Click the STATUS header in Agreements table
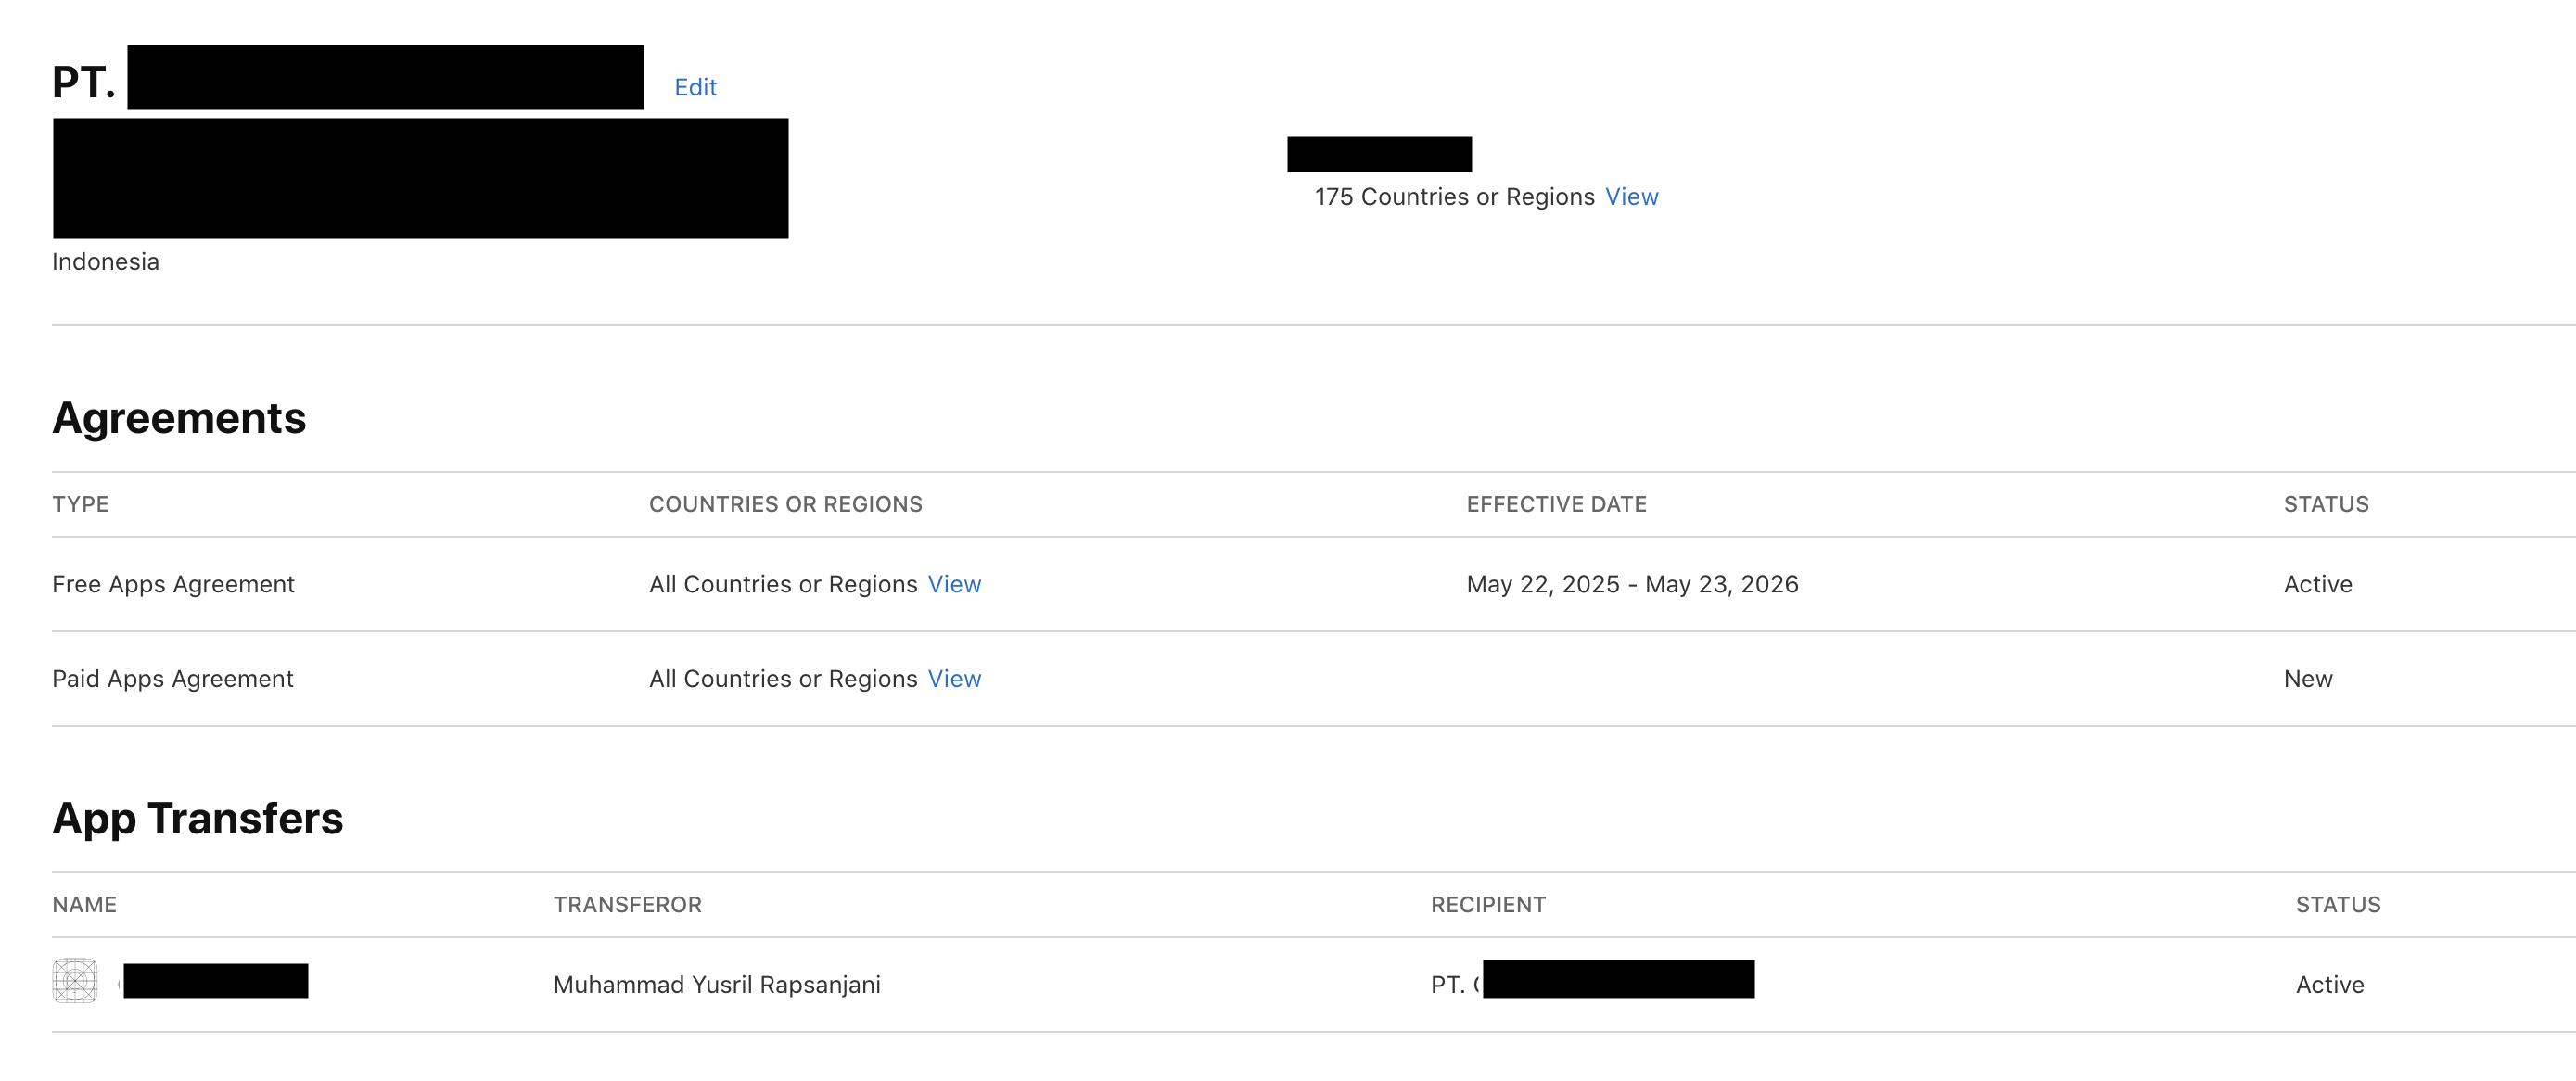2576x1081 pixels. (x=2326, y=504)
